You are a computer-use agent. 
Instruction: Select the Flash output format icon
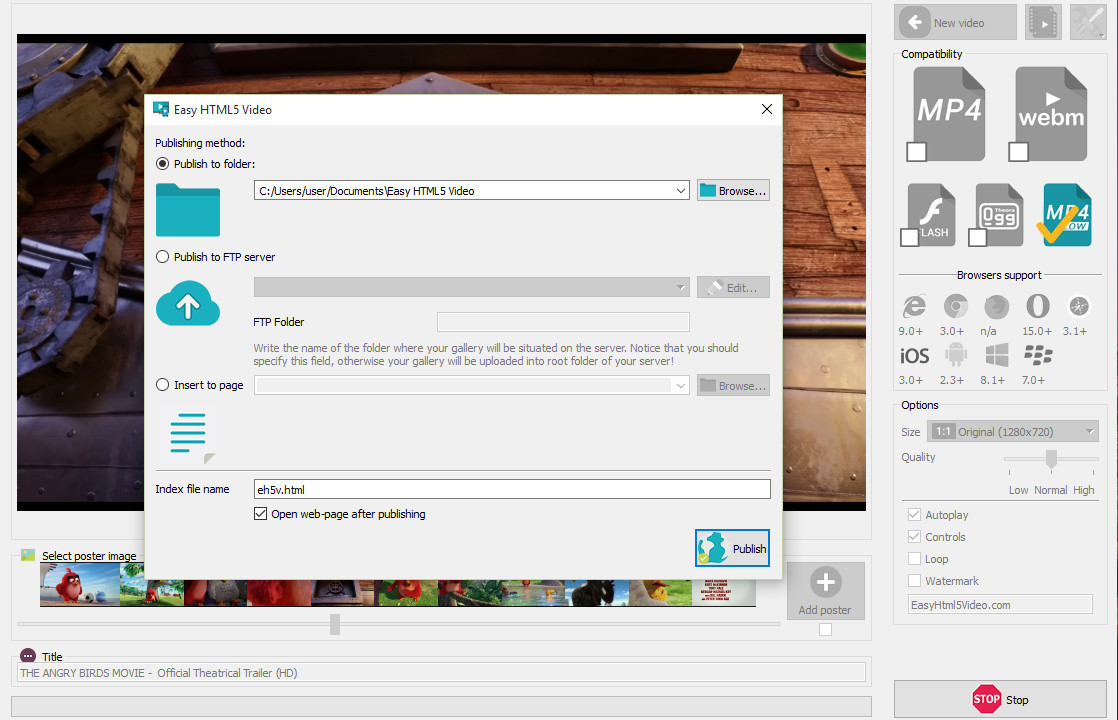[x=928, y=214]
